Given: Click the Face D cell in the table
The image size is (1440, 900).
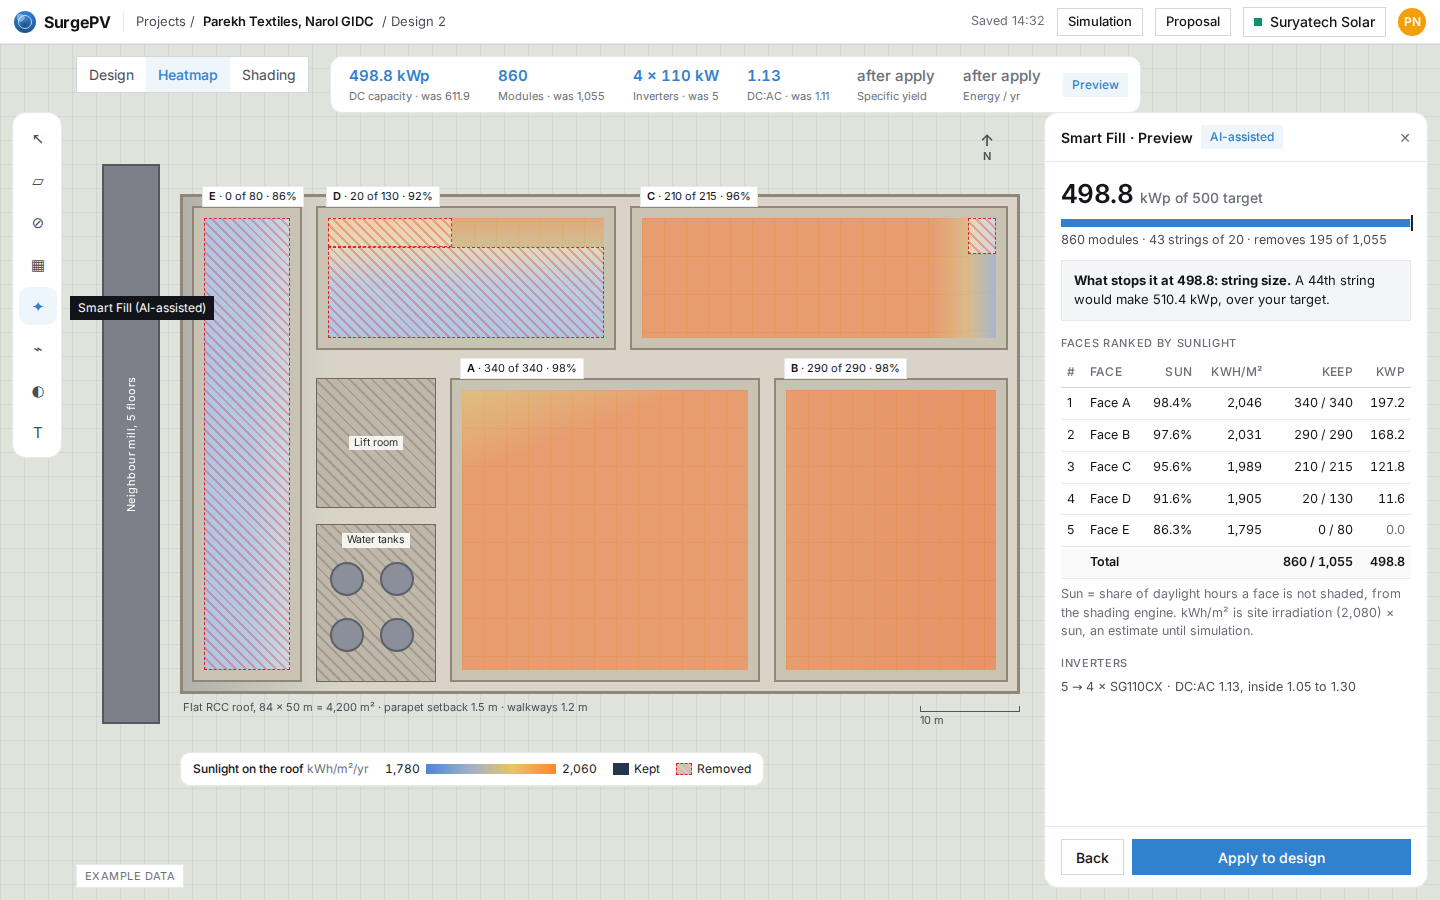Looking at the screenshot, I should coord(1110,499).
